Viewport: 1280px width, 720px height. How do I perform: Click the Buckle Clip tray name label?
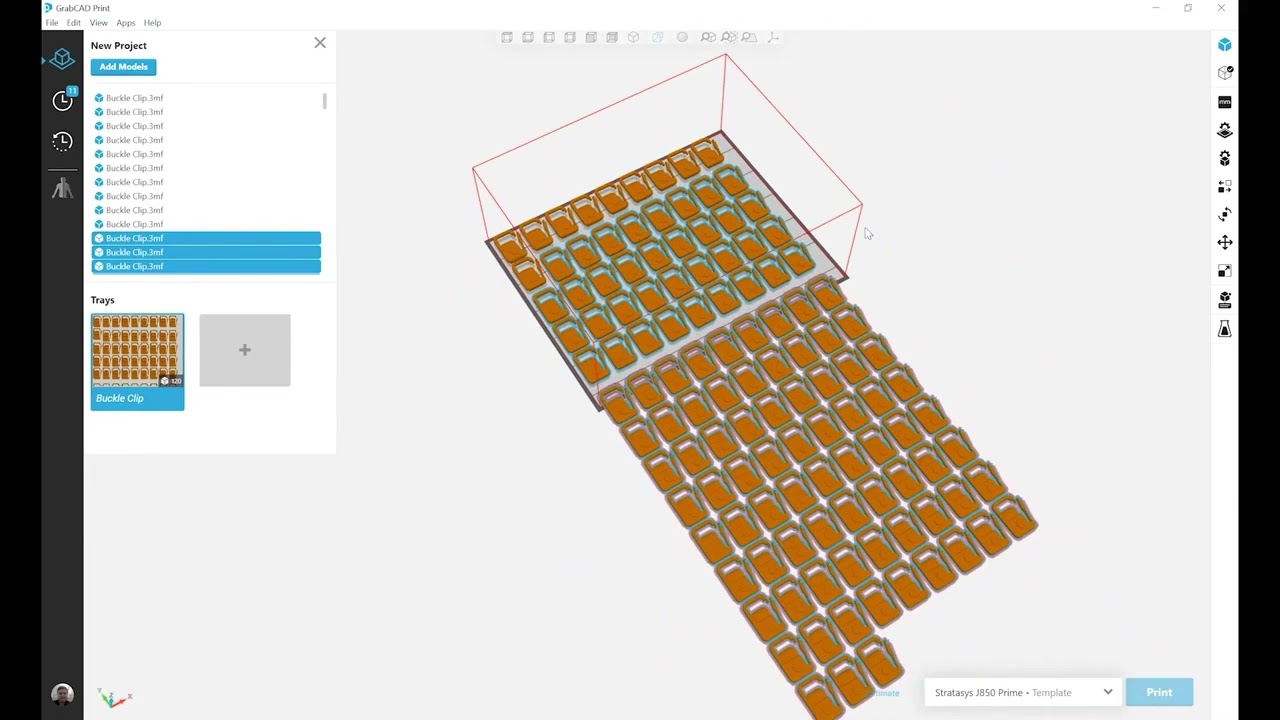[x=120, y=398]
